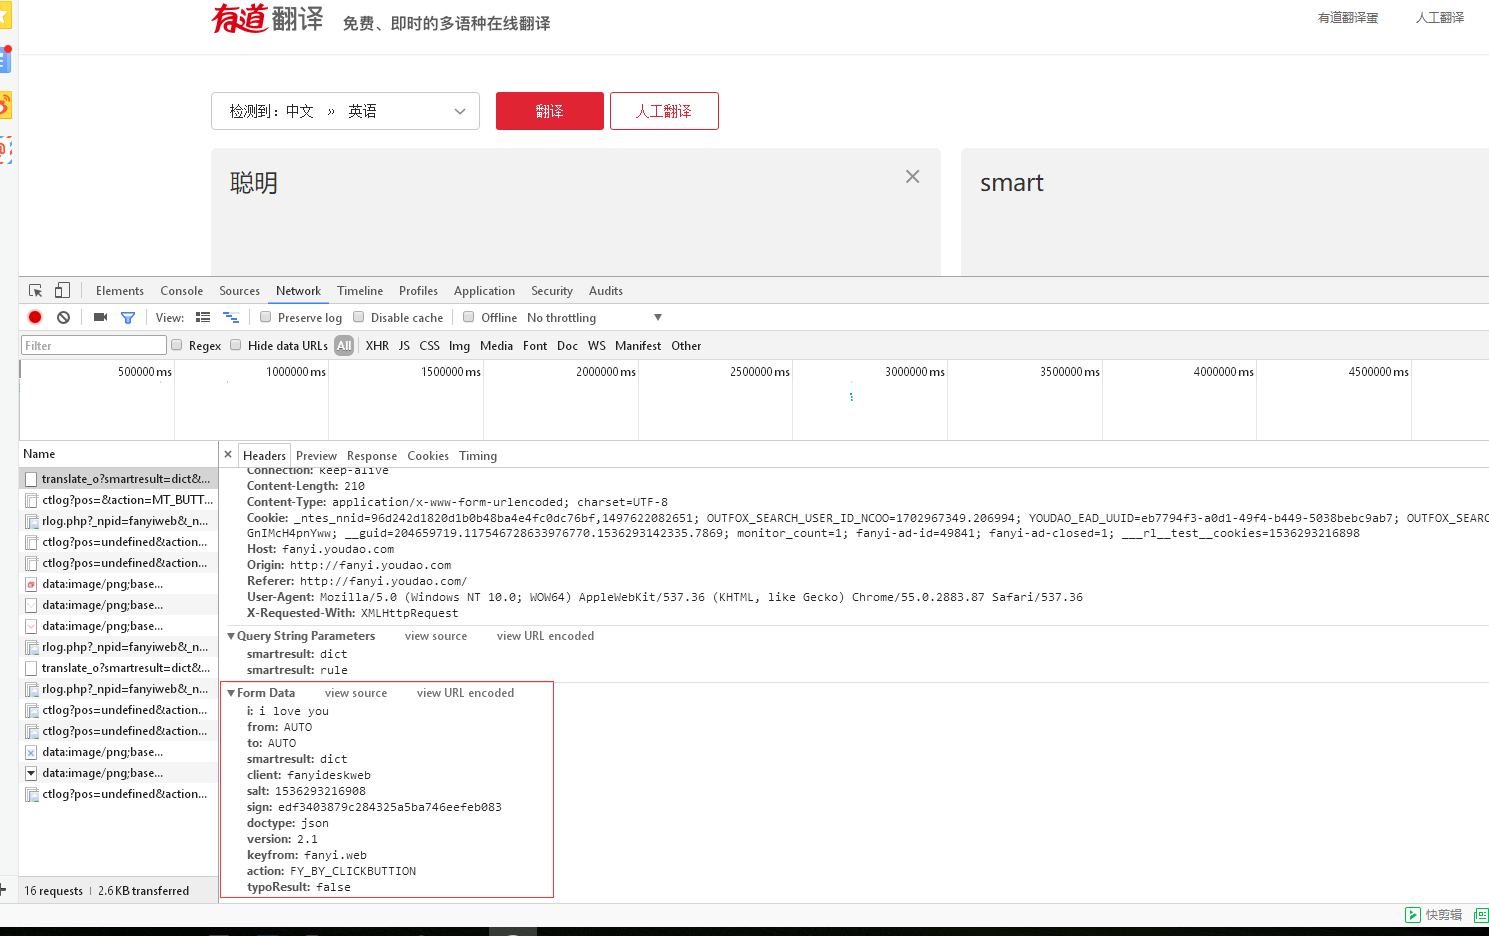1489x936 pixels.
Task: Clear the network log
Action: tap(63, 317)
